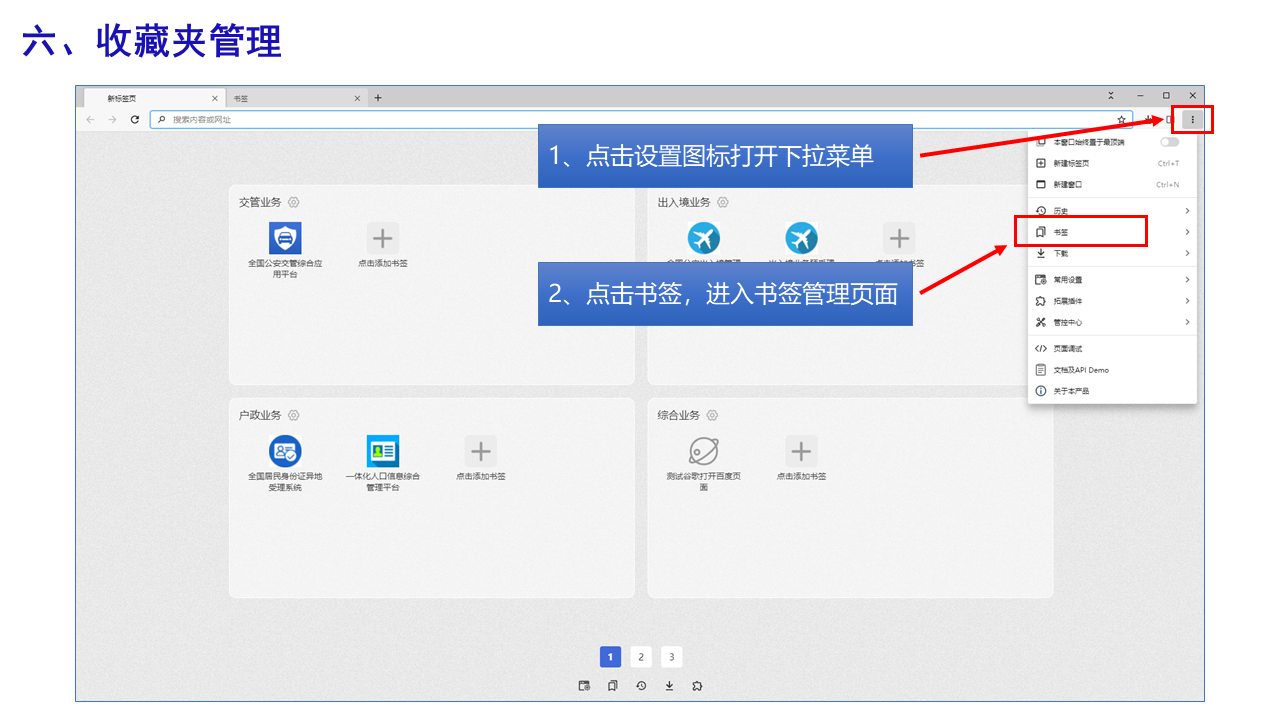
Task: Click the bottom downloads icon
Action: tap(669, 686)
